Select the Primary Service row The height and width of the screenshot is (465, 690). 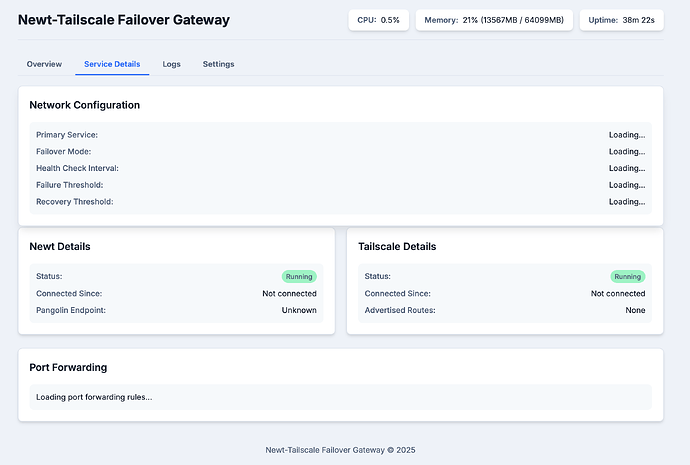[341, 135]
